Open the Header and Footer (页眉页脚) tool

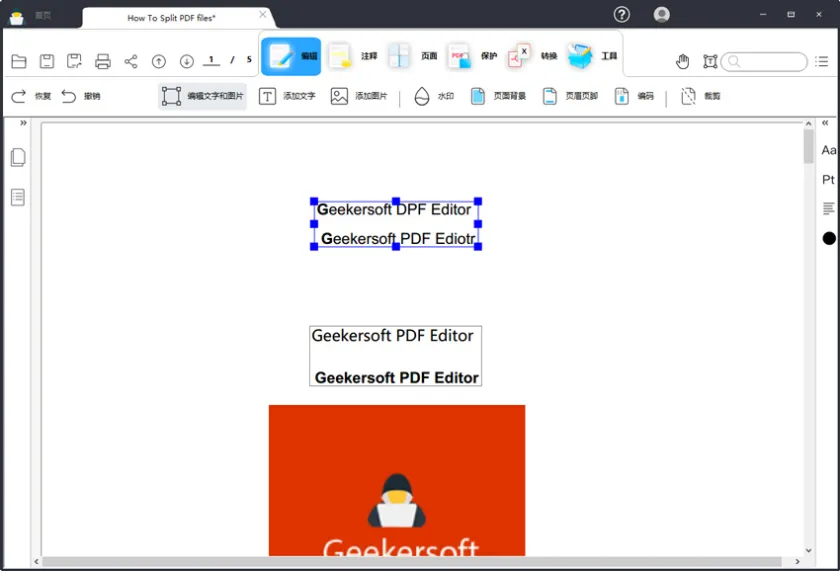point(569,97)
